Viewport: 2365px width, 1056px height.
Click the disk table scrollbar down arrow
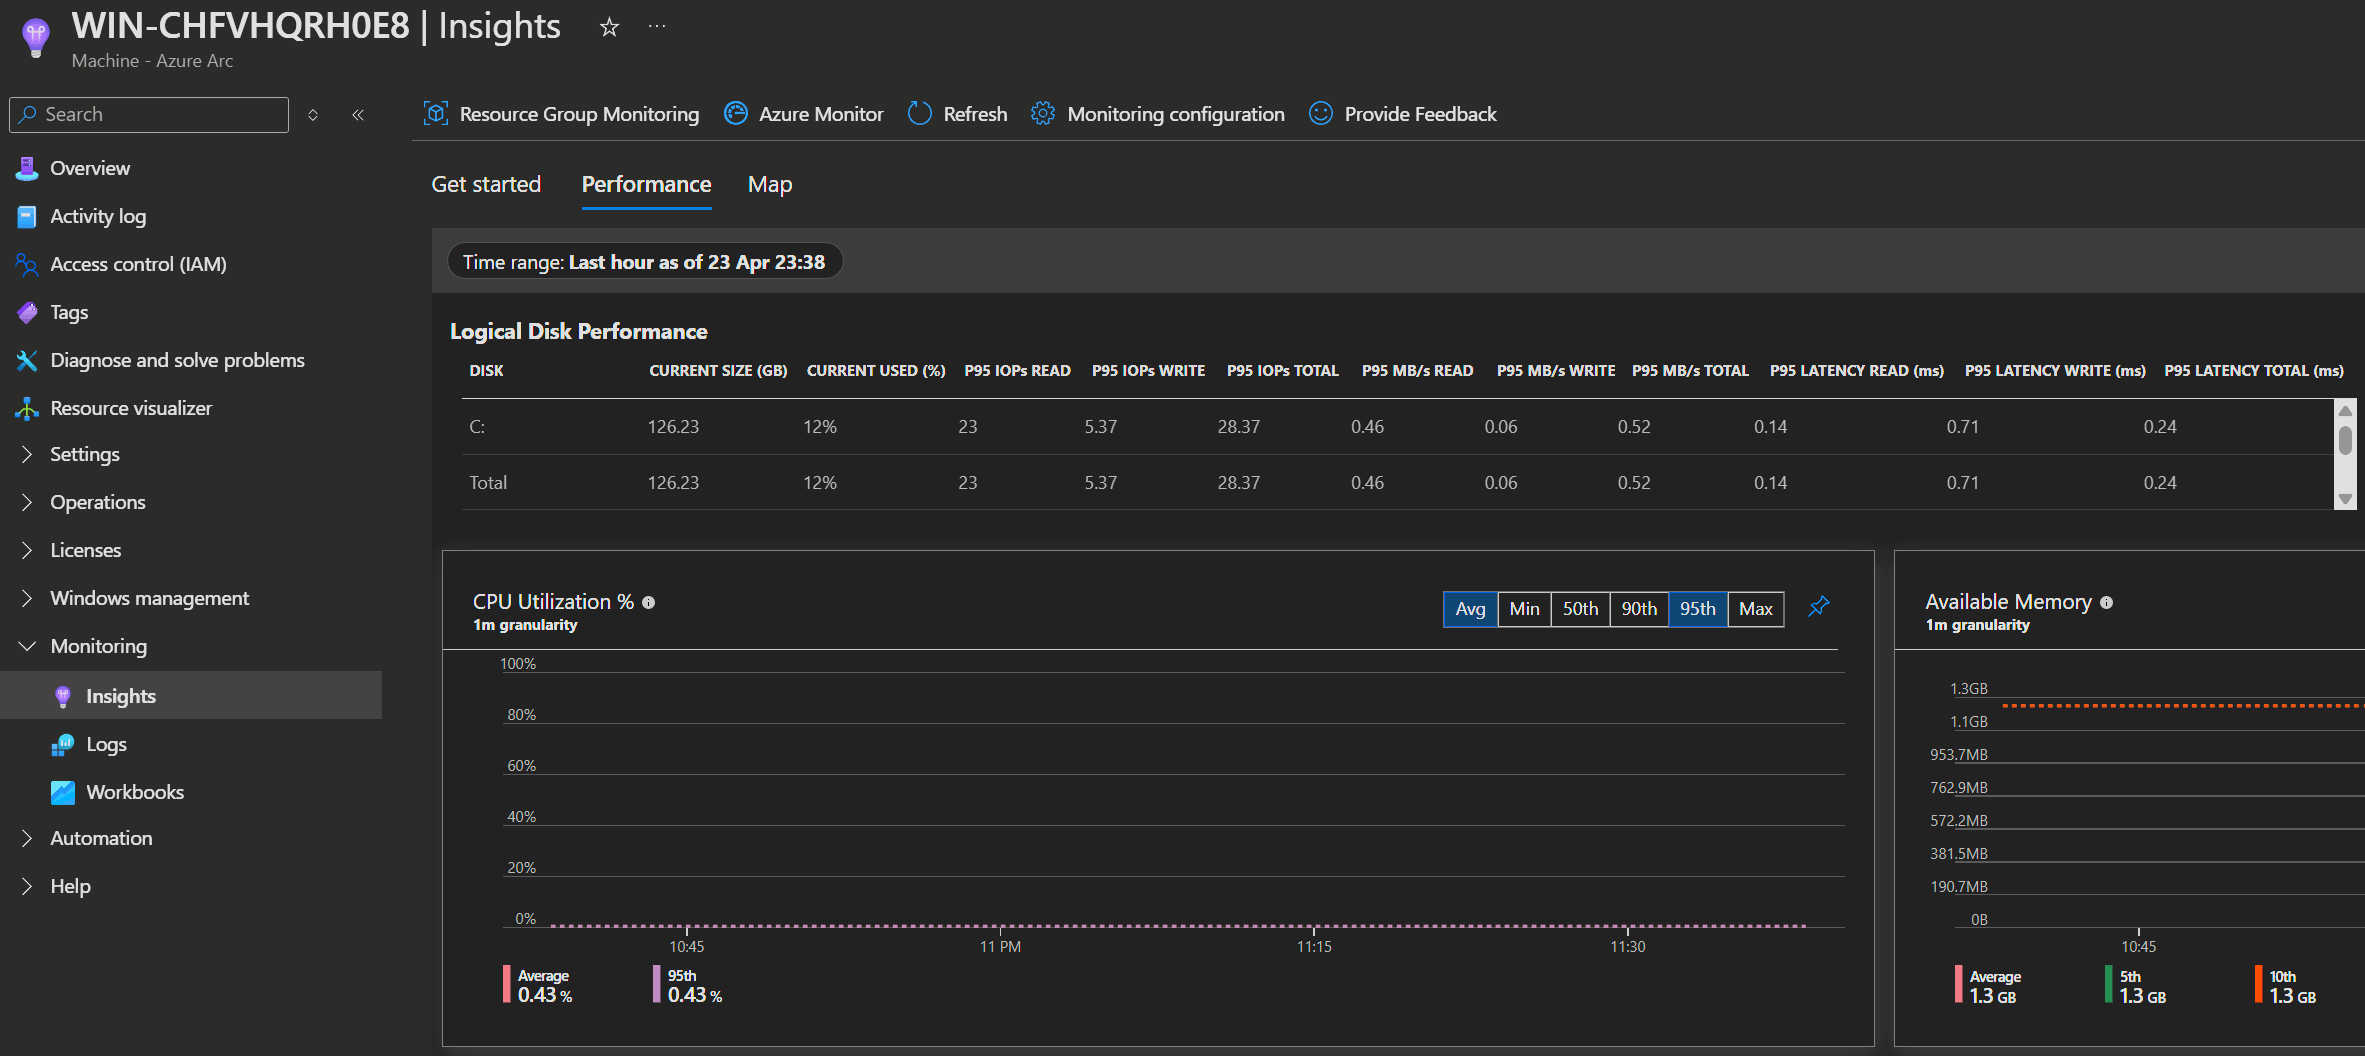[2344, 499]
